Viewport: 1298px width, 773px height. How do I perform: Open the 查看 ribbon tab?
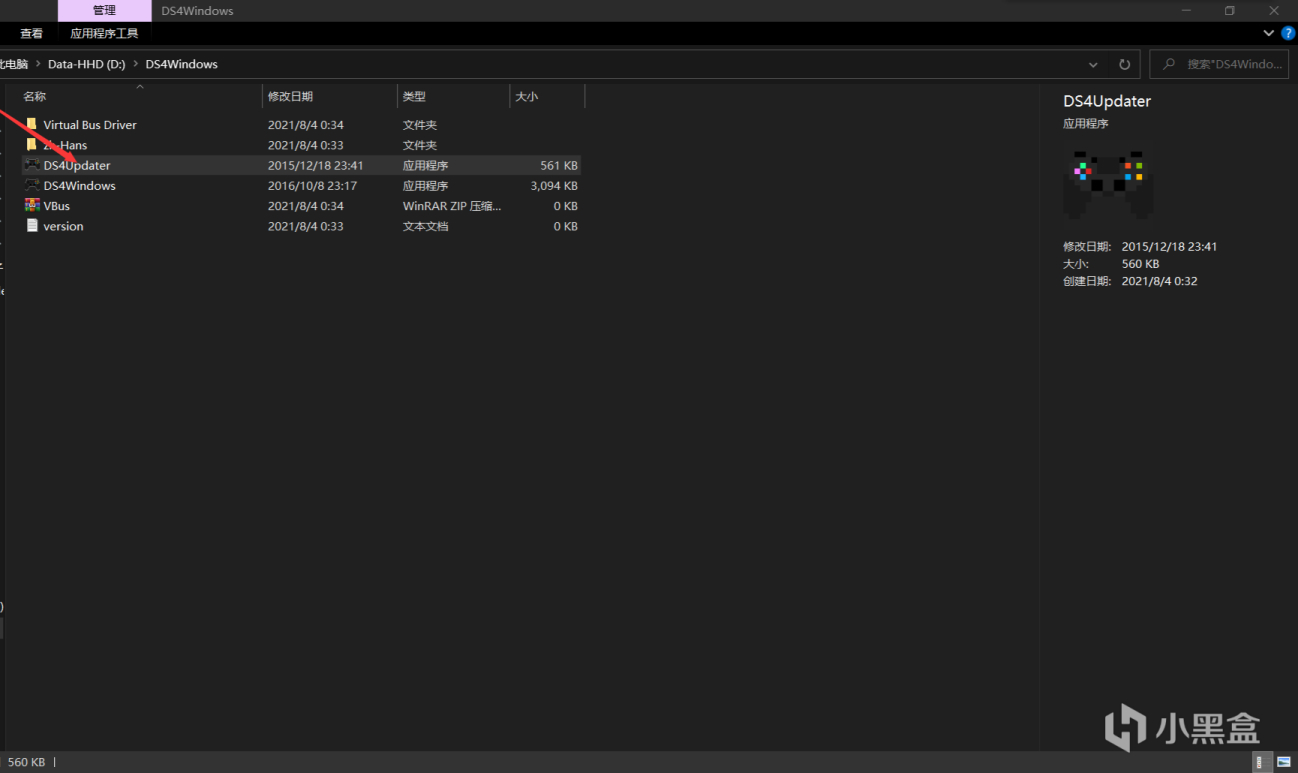(32, 33)
